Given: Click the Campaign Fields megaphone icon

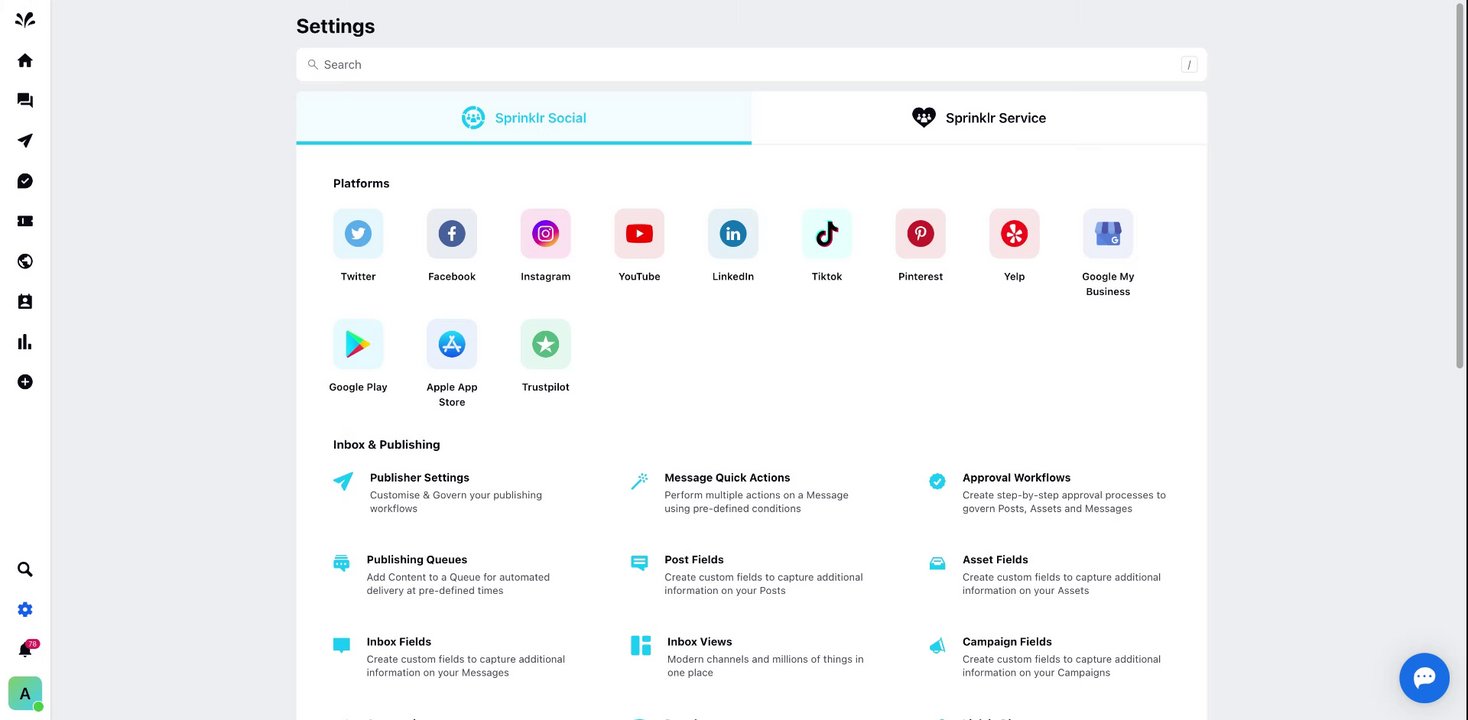Looking at the screenshot, I should coord(937,646).
